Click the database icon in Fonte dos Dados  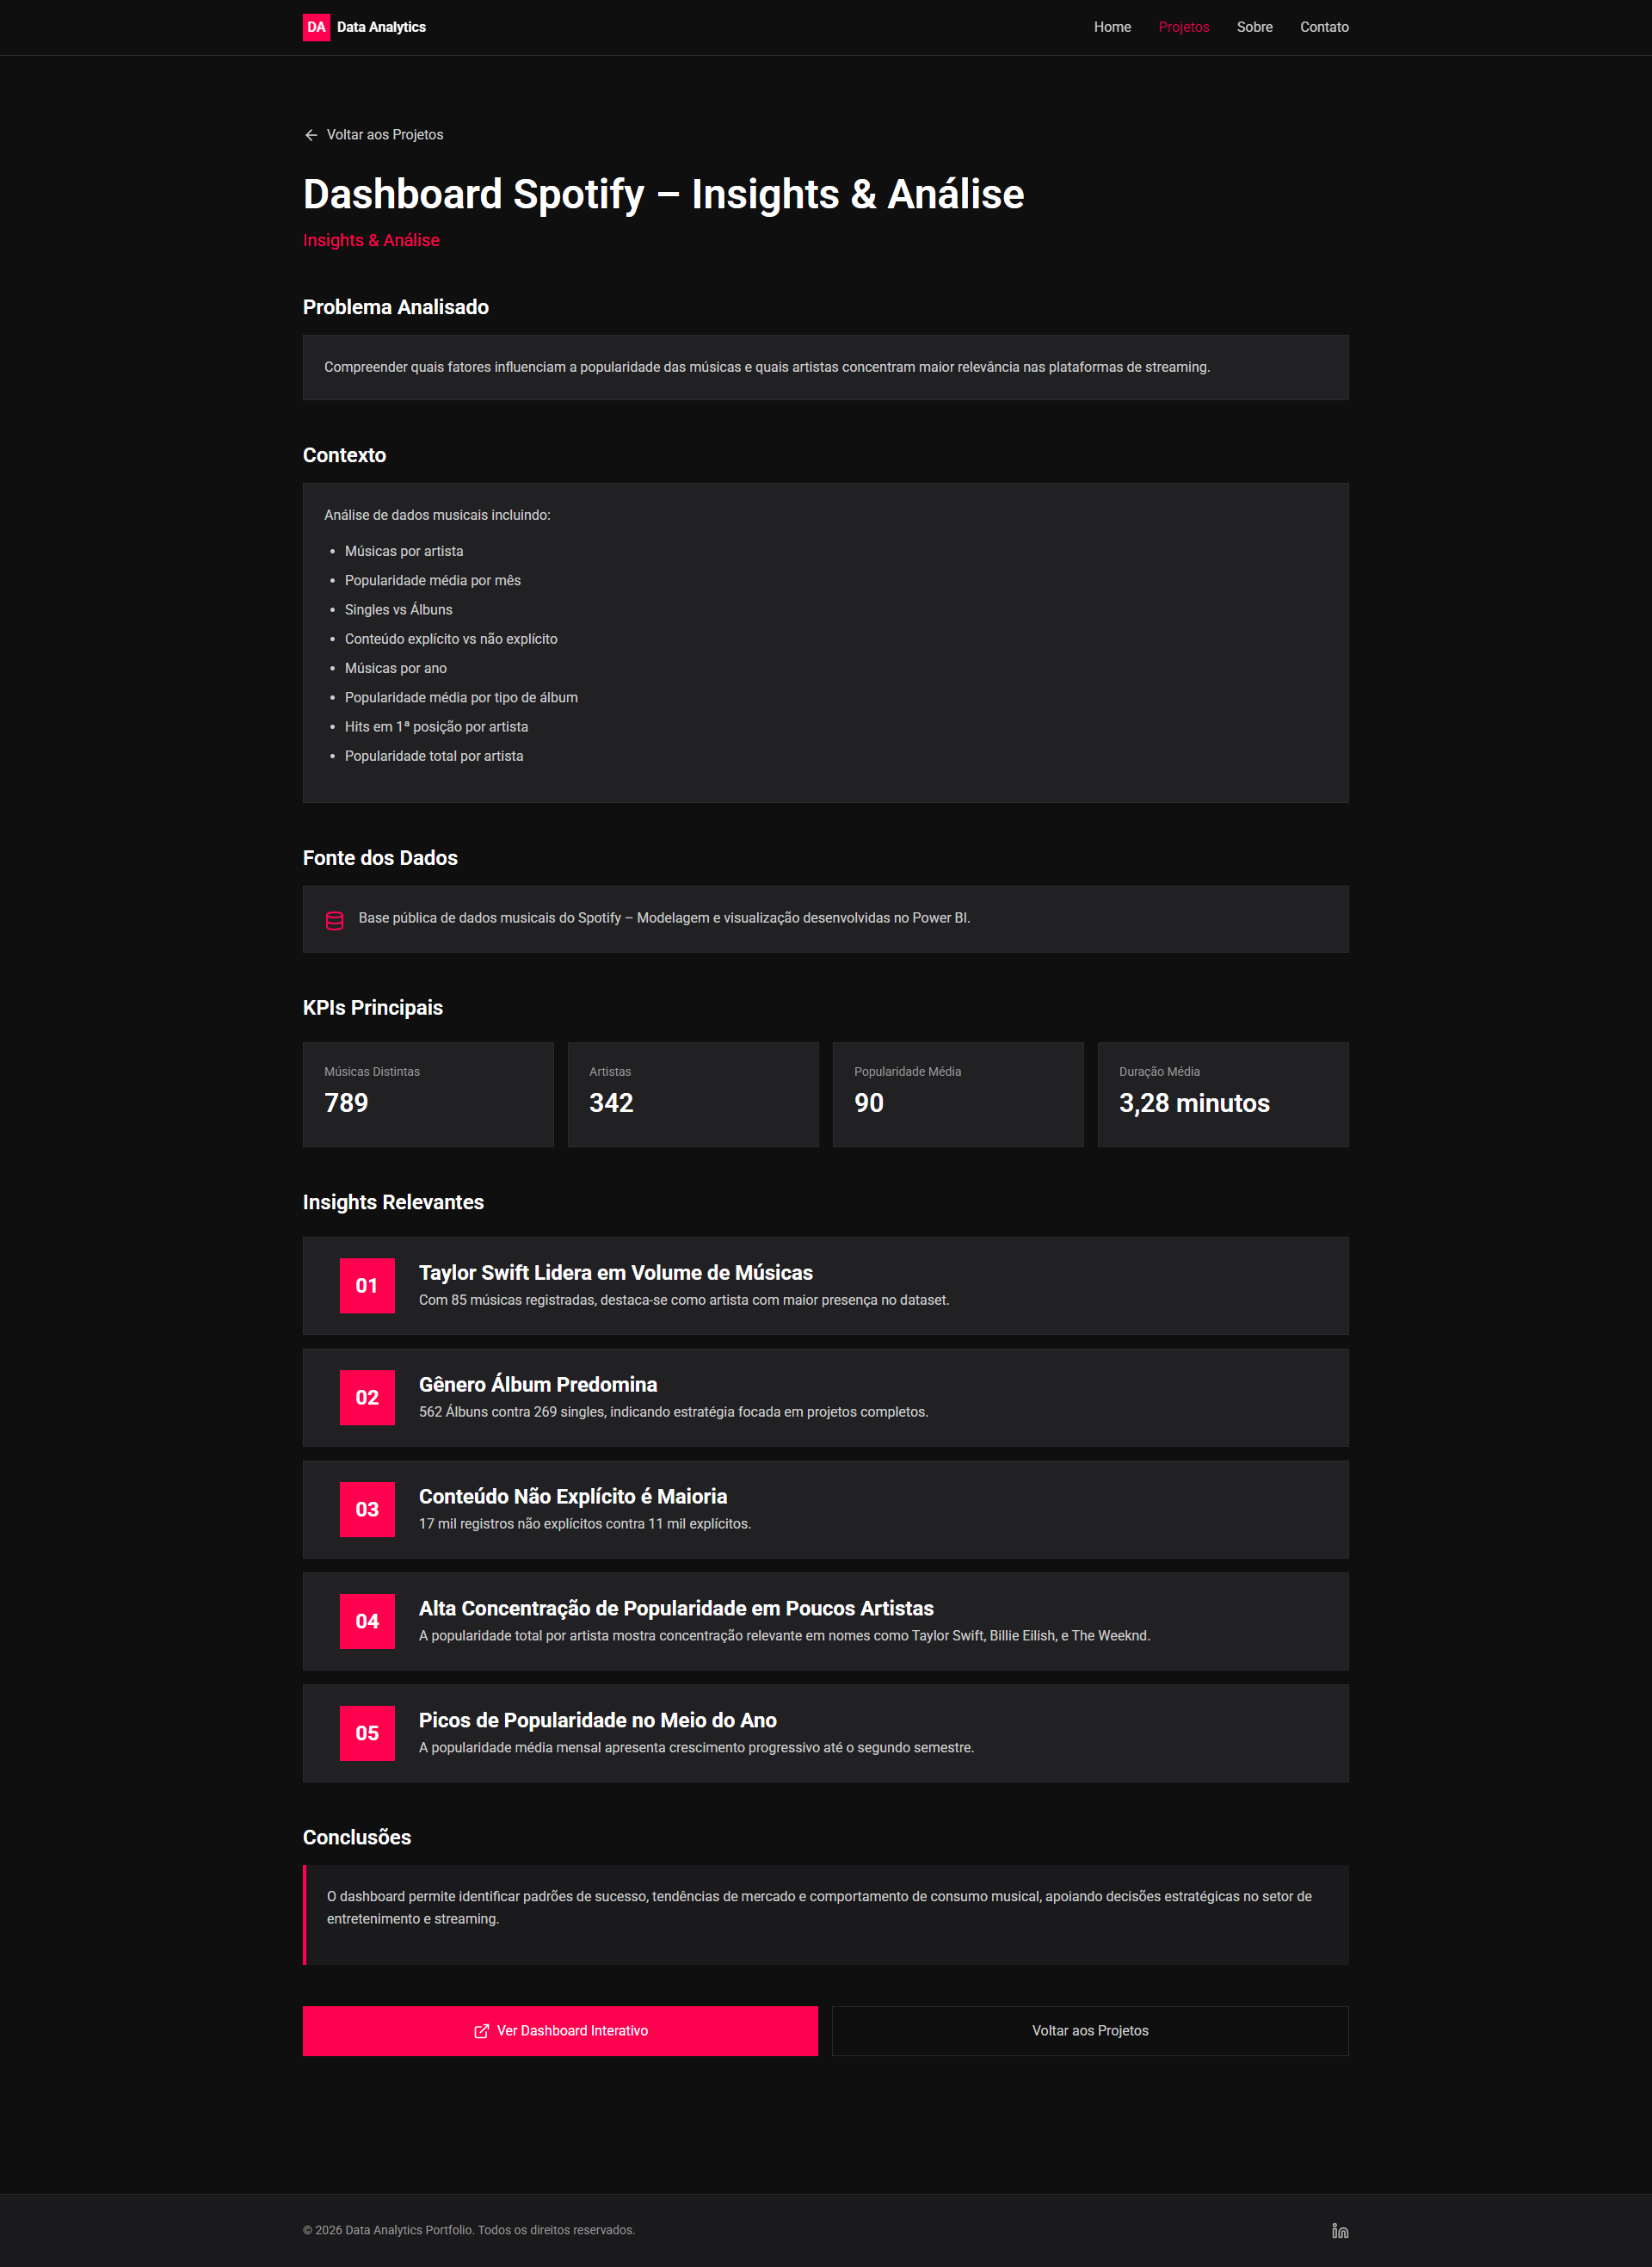(335, 920)
